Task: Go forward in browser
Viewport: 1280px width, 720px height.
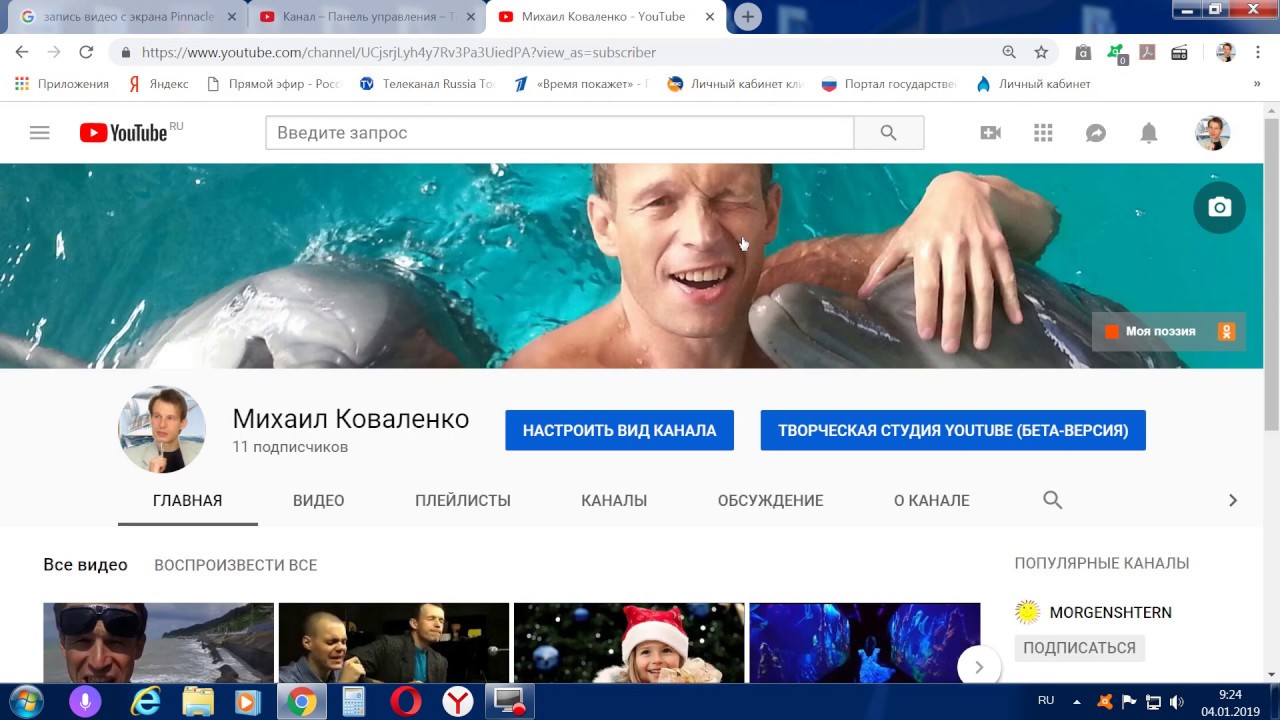Action: coord(54,52)
